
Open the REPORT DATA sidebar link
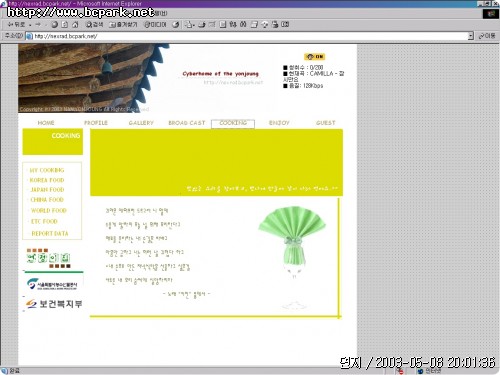click(x=50, y=233)
